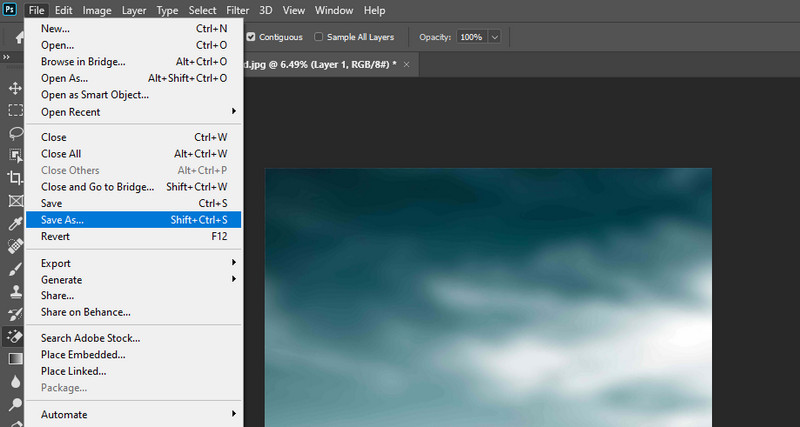Select the Brush tool
Image resolution: width=800 pixels, height=427 pixels.
[x=15, y=268]
